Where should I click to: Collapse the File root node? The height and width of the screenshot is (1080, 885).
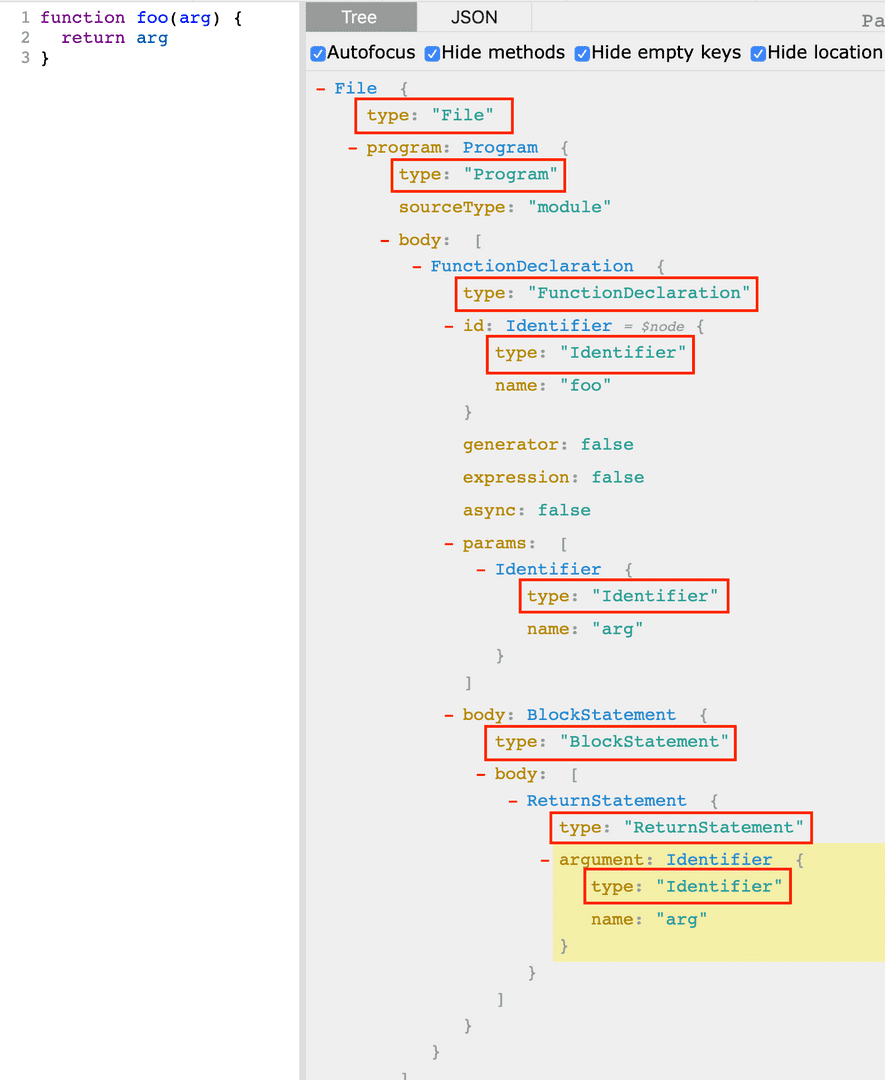click(x=320, y=88)
